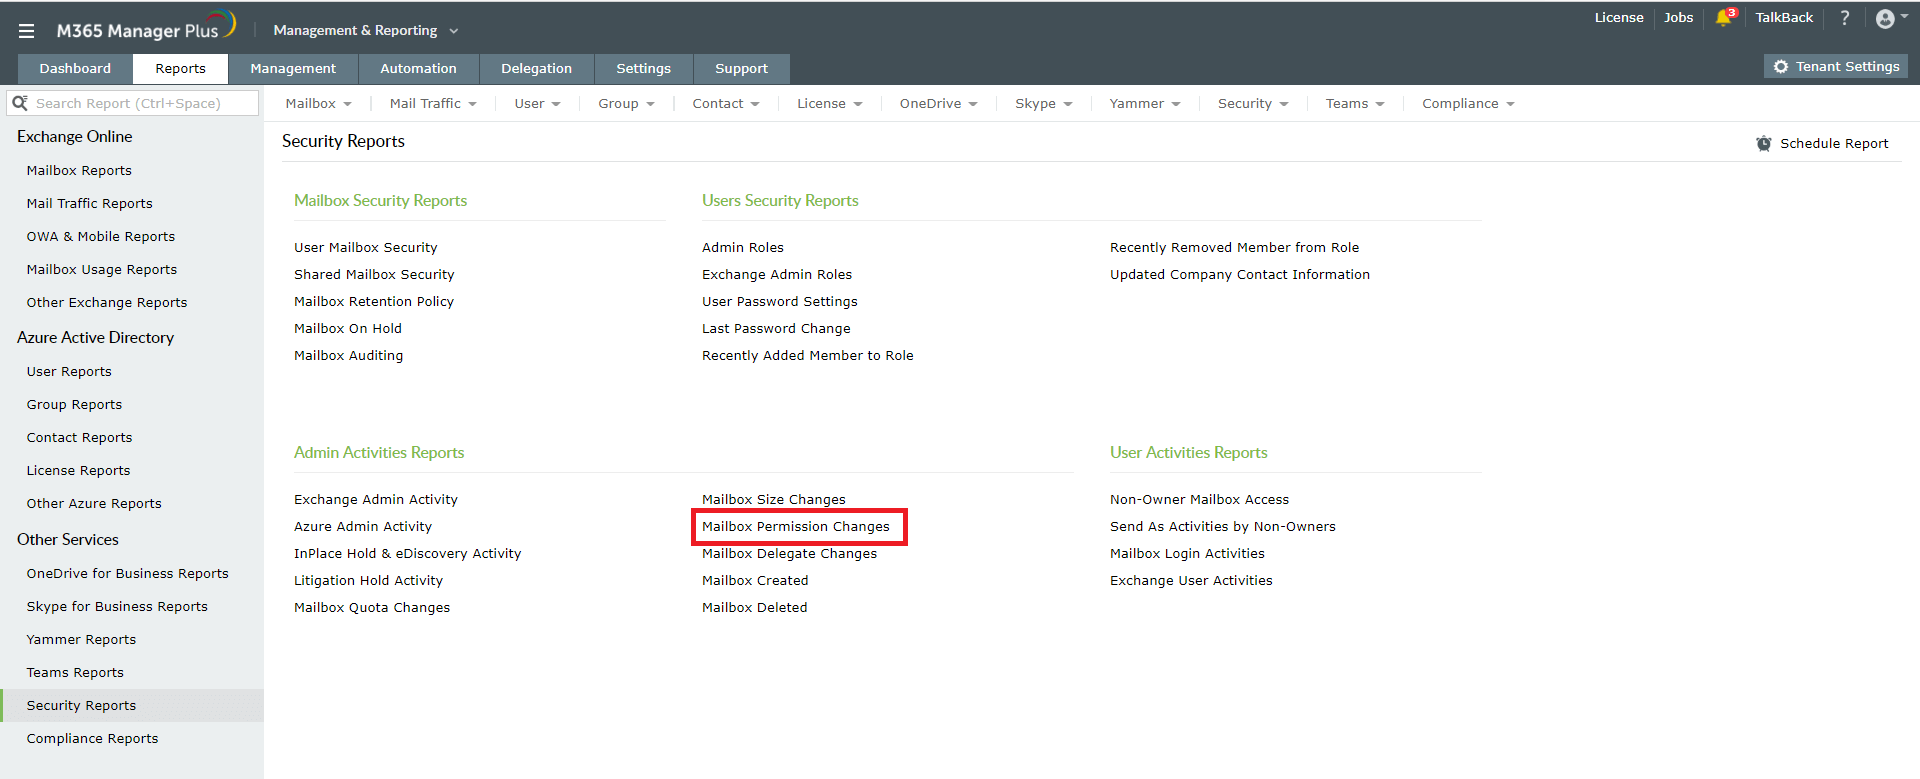Open the Mailbox report dropdown
The width and height of the screenshot is (1920, 779).
(x=319, y=103)
